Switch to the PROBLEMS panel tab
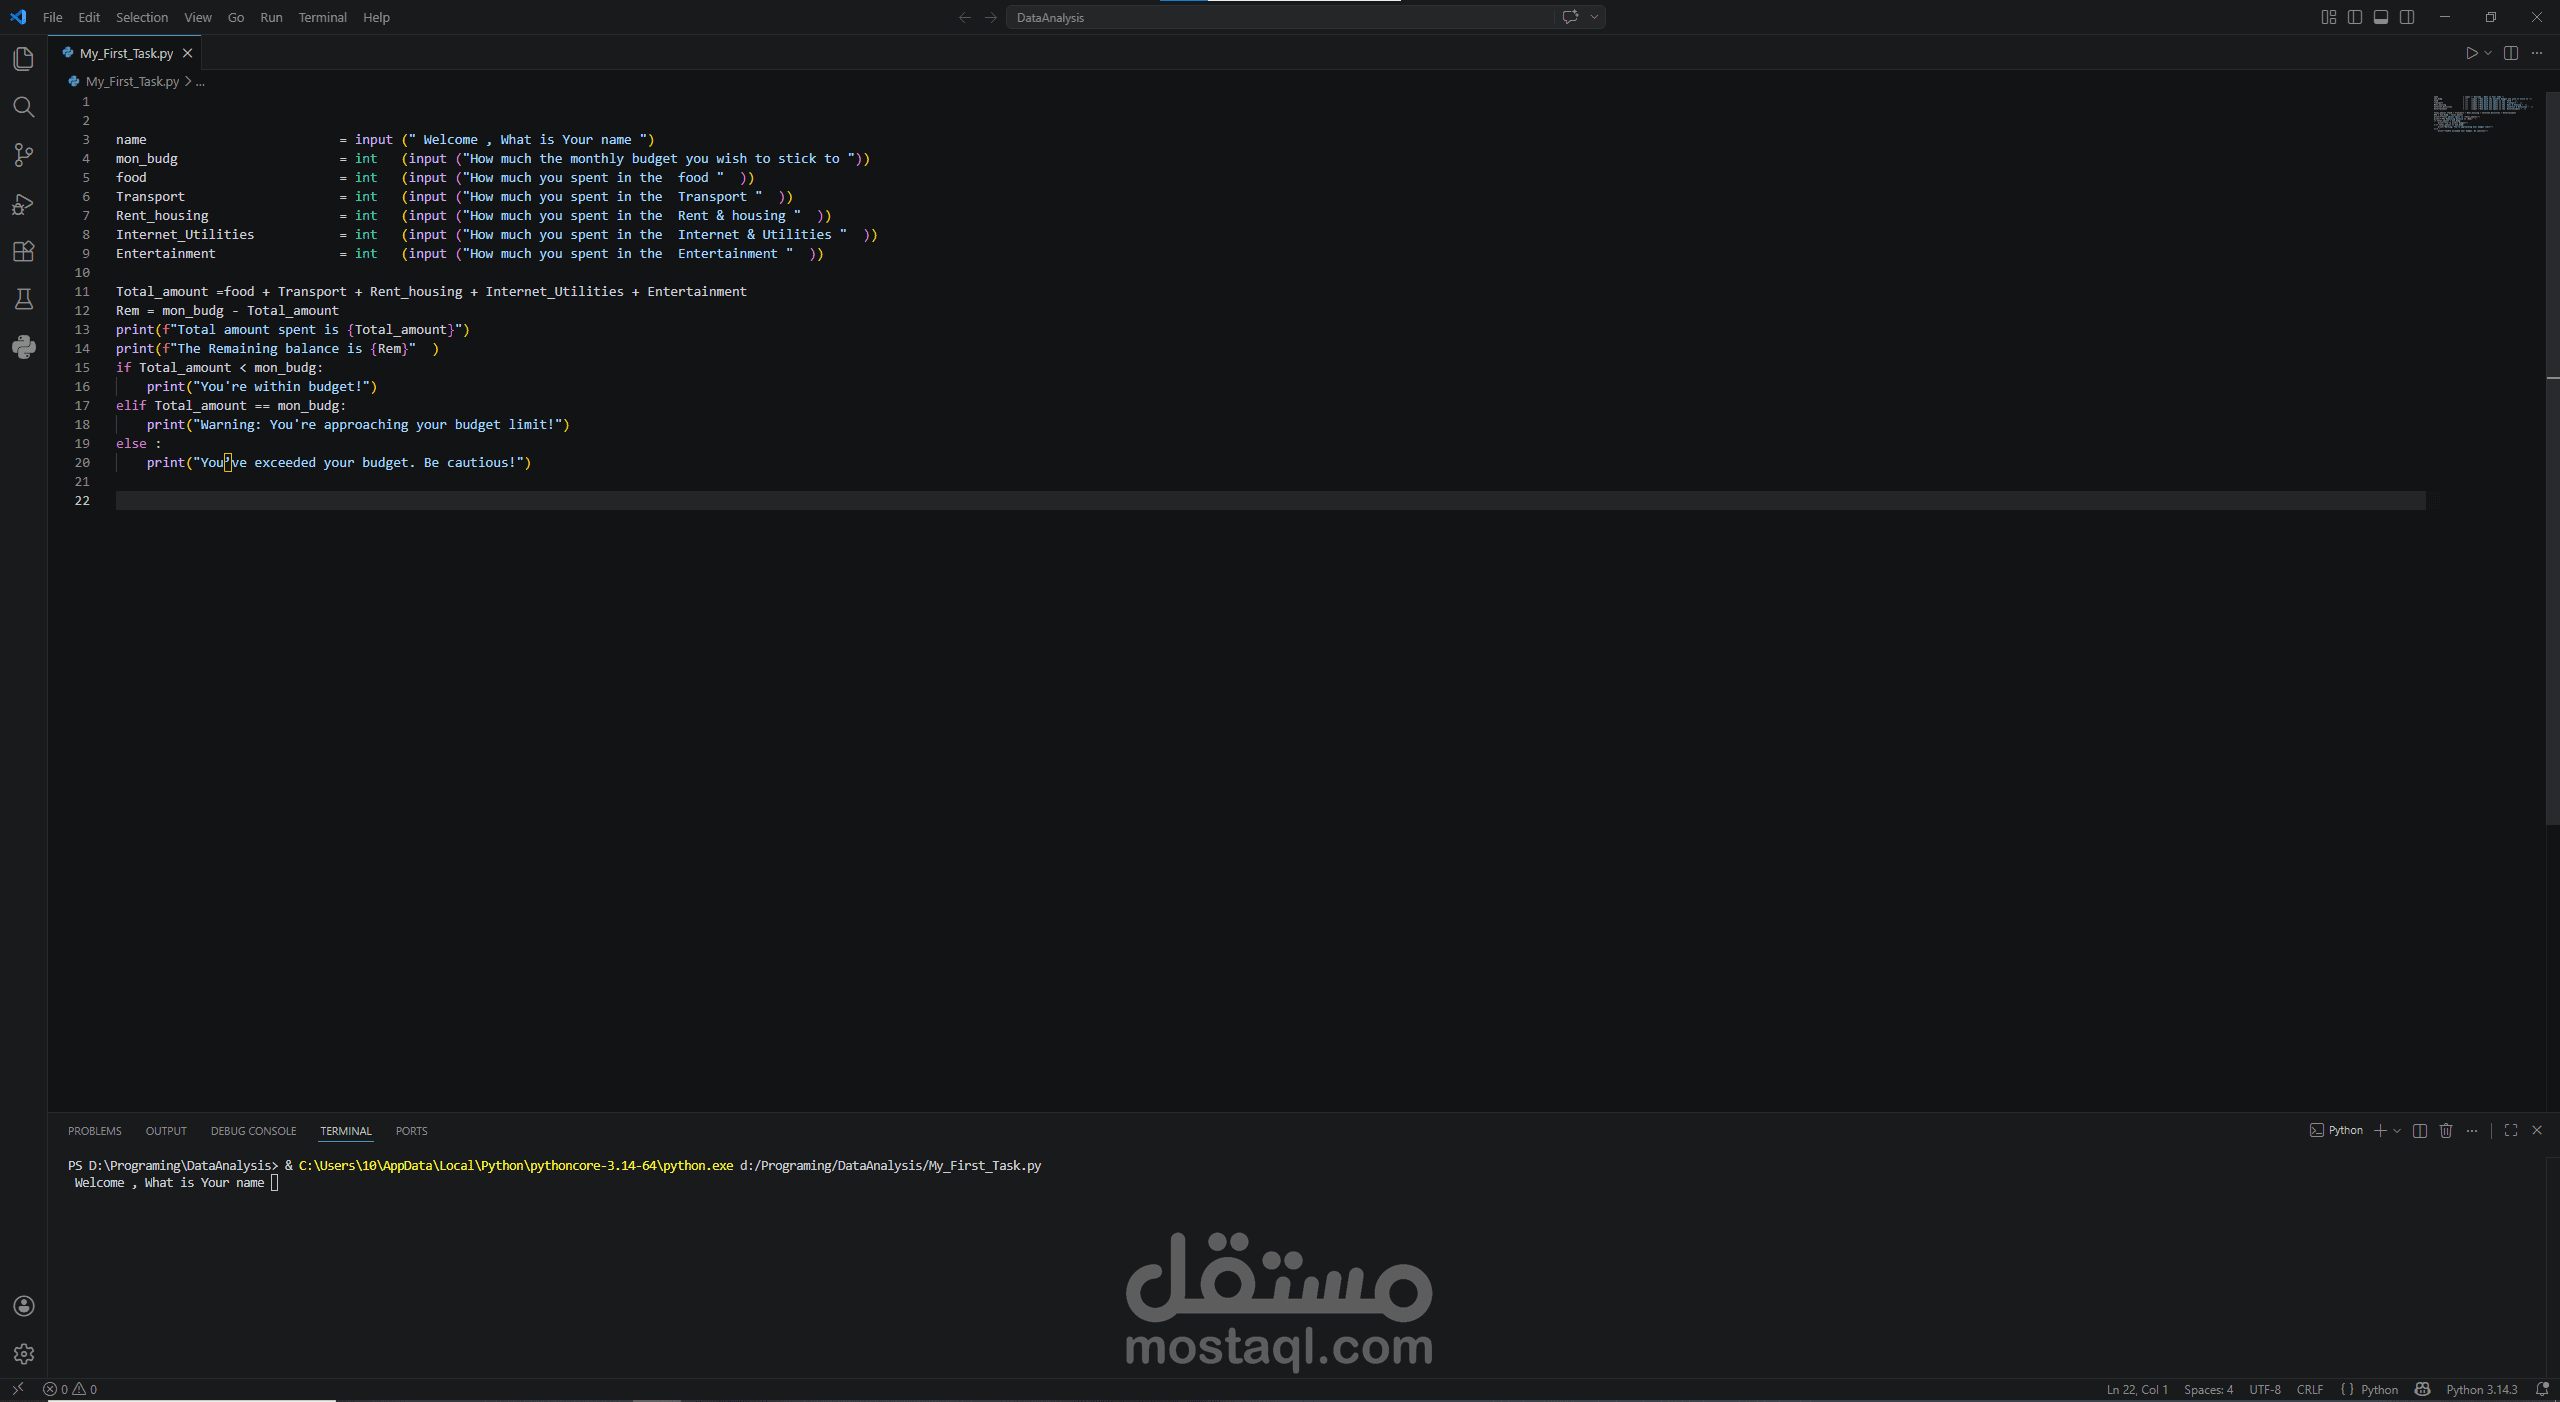Viewport: 2560px width, 1402px height. click(x=94, y=1131)
